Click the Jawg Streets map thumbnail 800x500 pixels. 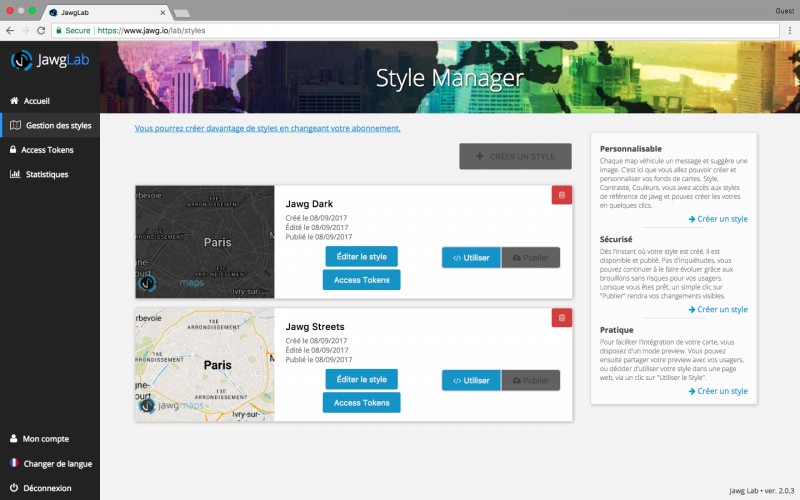(205, 364)
